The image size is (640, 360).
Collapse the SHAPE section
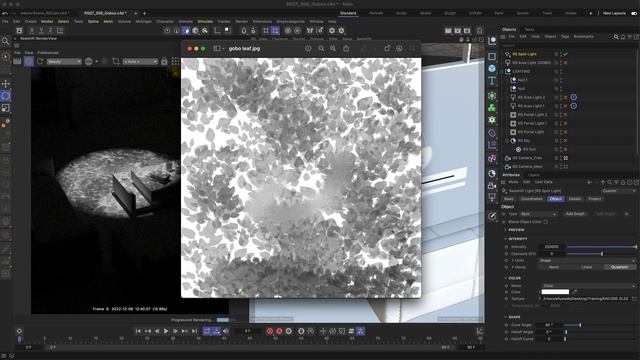[512, 317]
